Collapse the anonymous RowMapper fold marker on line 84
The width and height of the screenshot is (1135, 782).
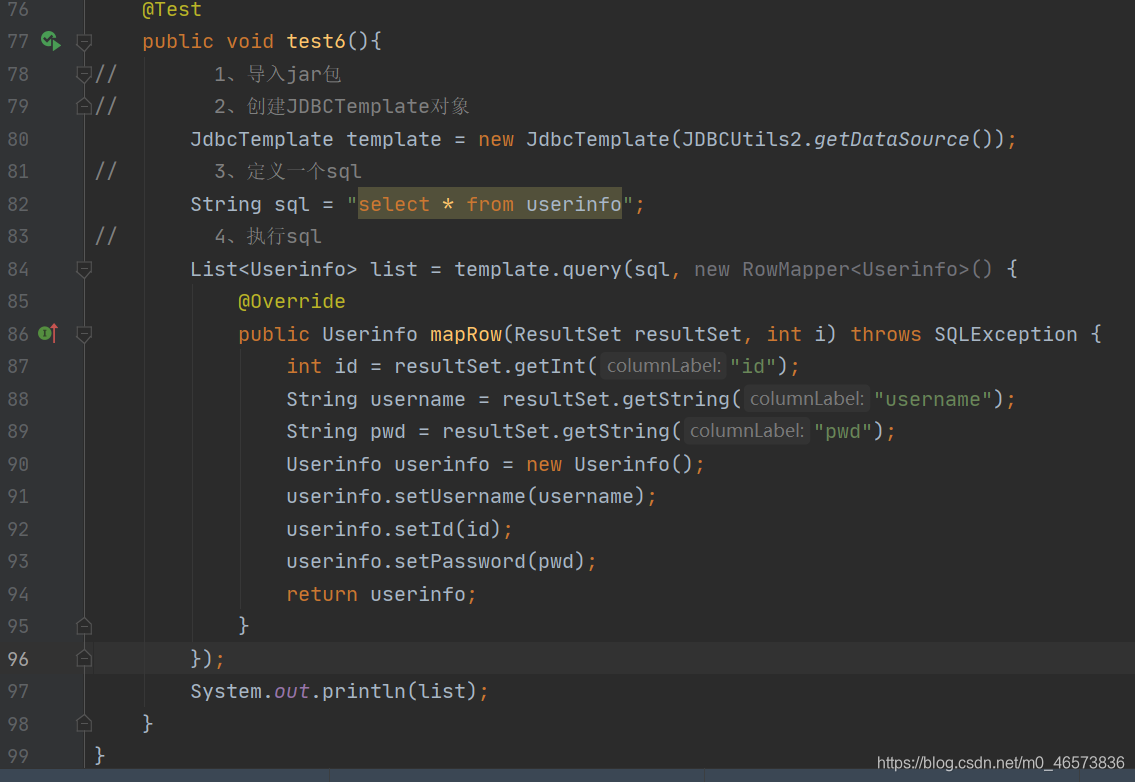84,269
